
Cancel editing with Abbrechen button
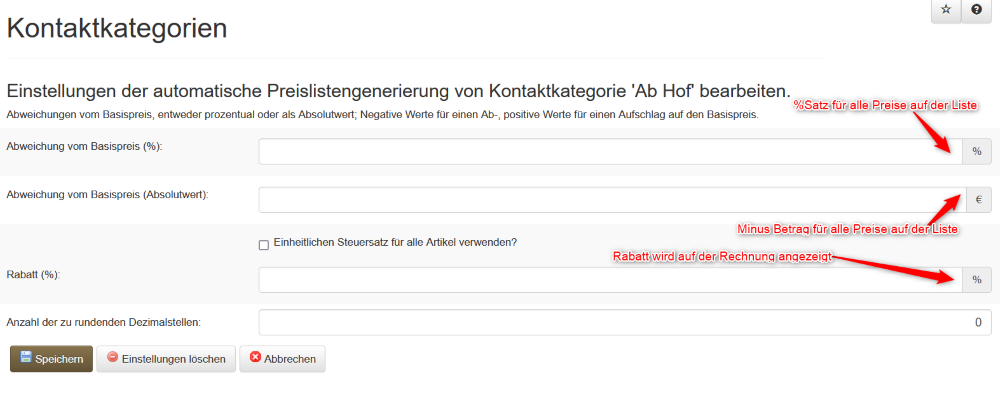coord(283,359)
